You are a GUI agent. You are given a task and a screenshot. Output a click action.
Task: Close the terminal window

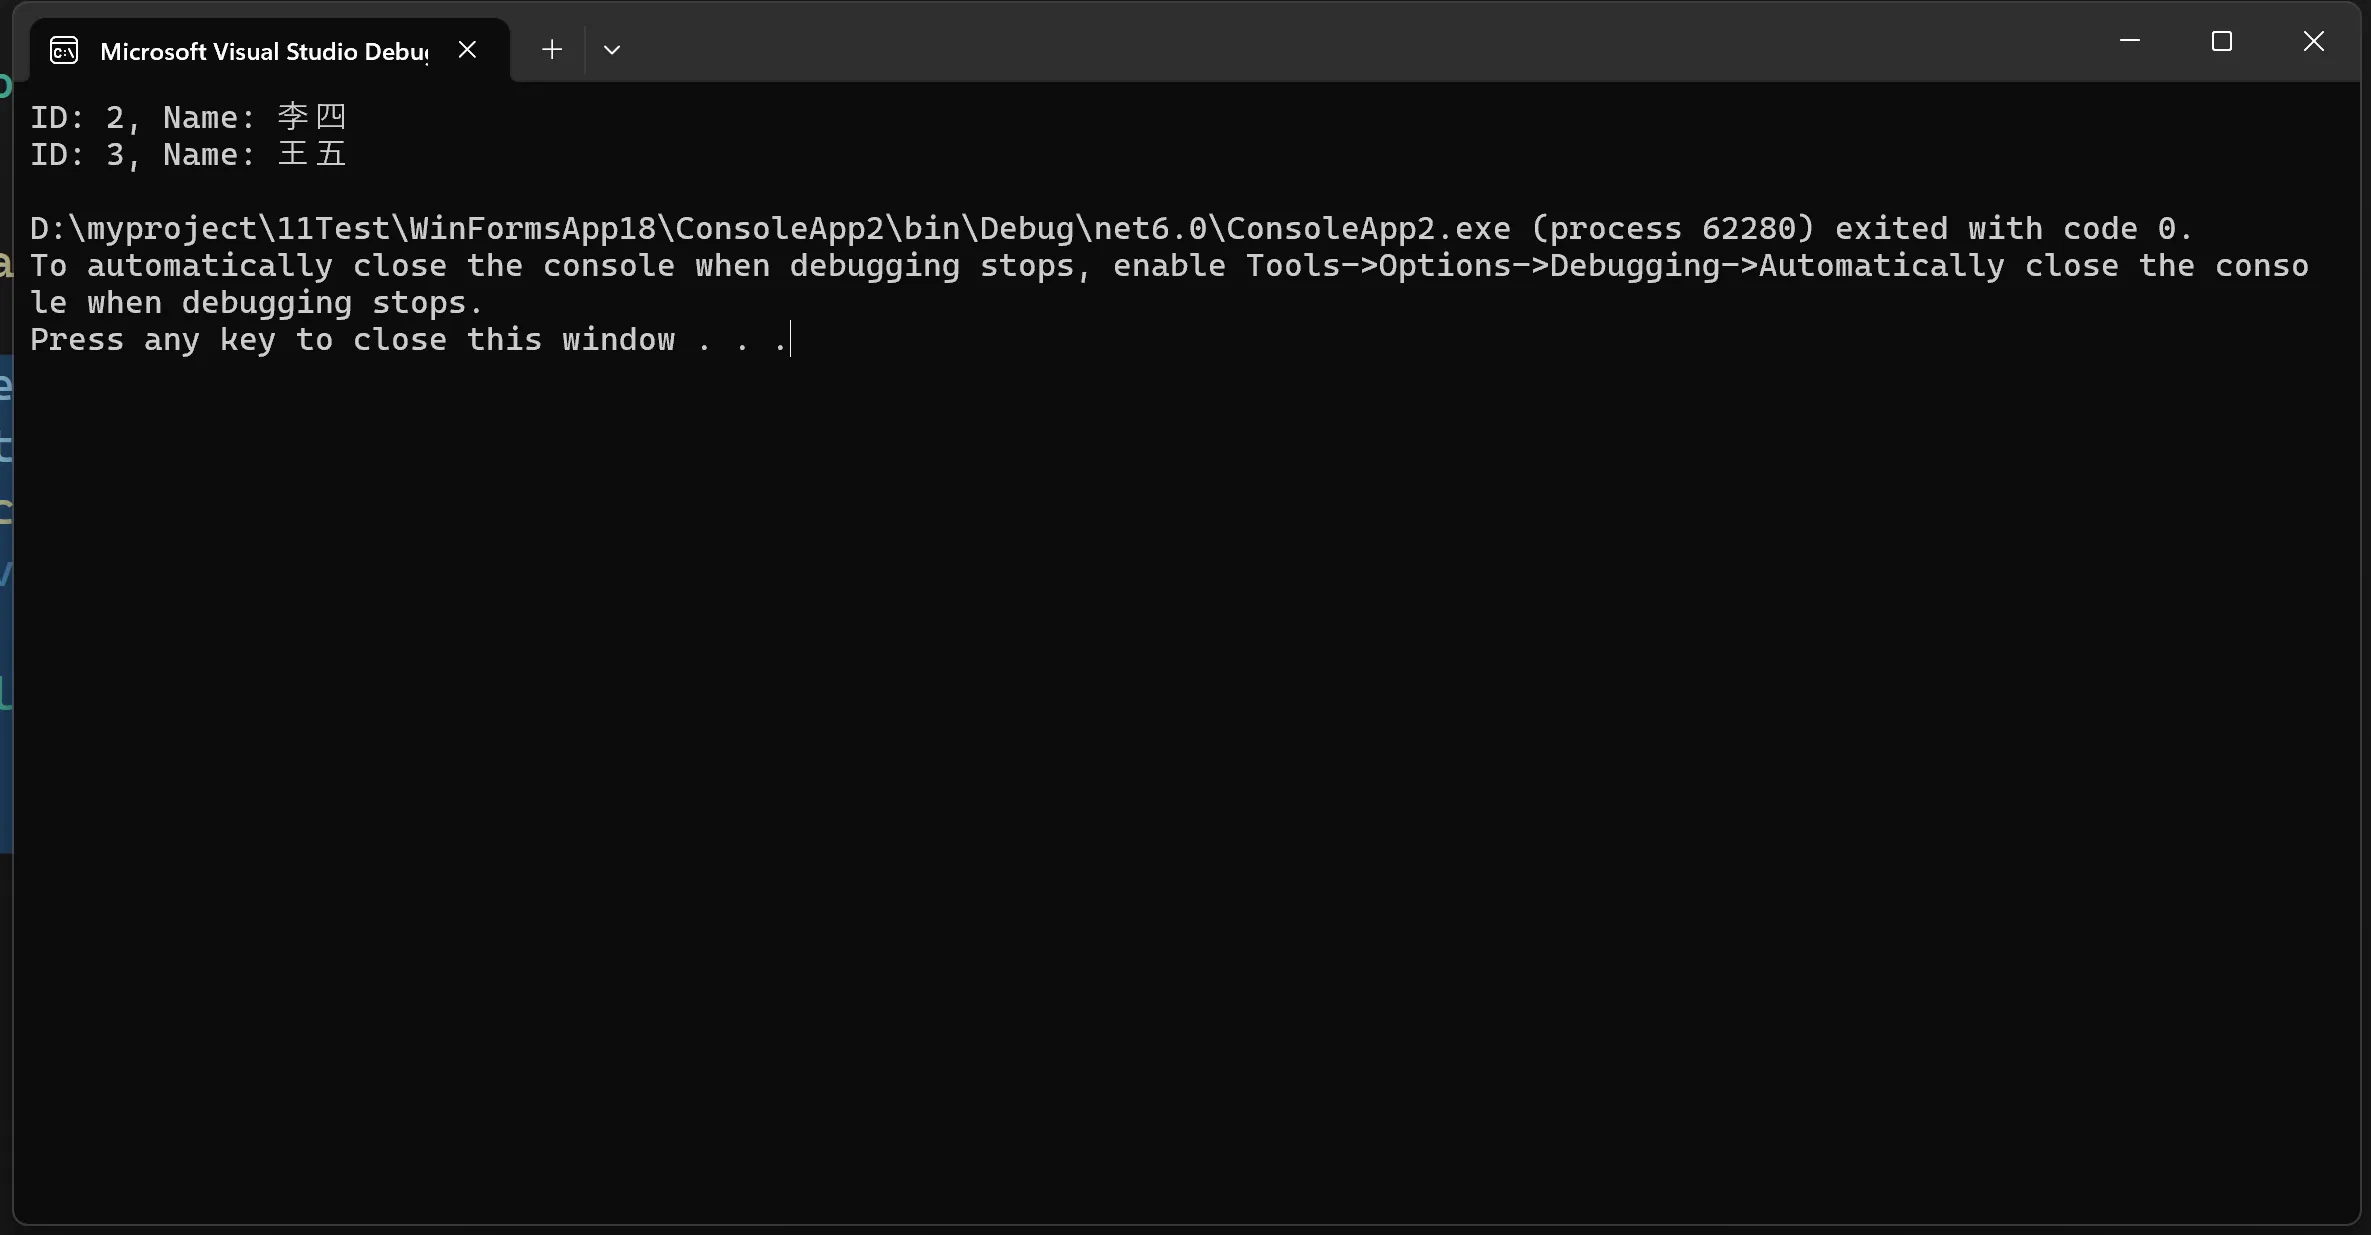point(2314,41)
